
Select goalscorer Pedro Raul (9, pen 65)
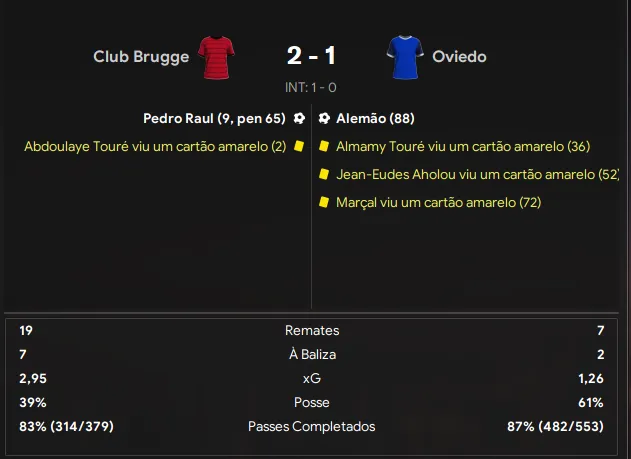point(214,118)
